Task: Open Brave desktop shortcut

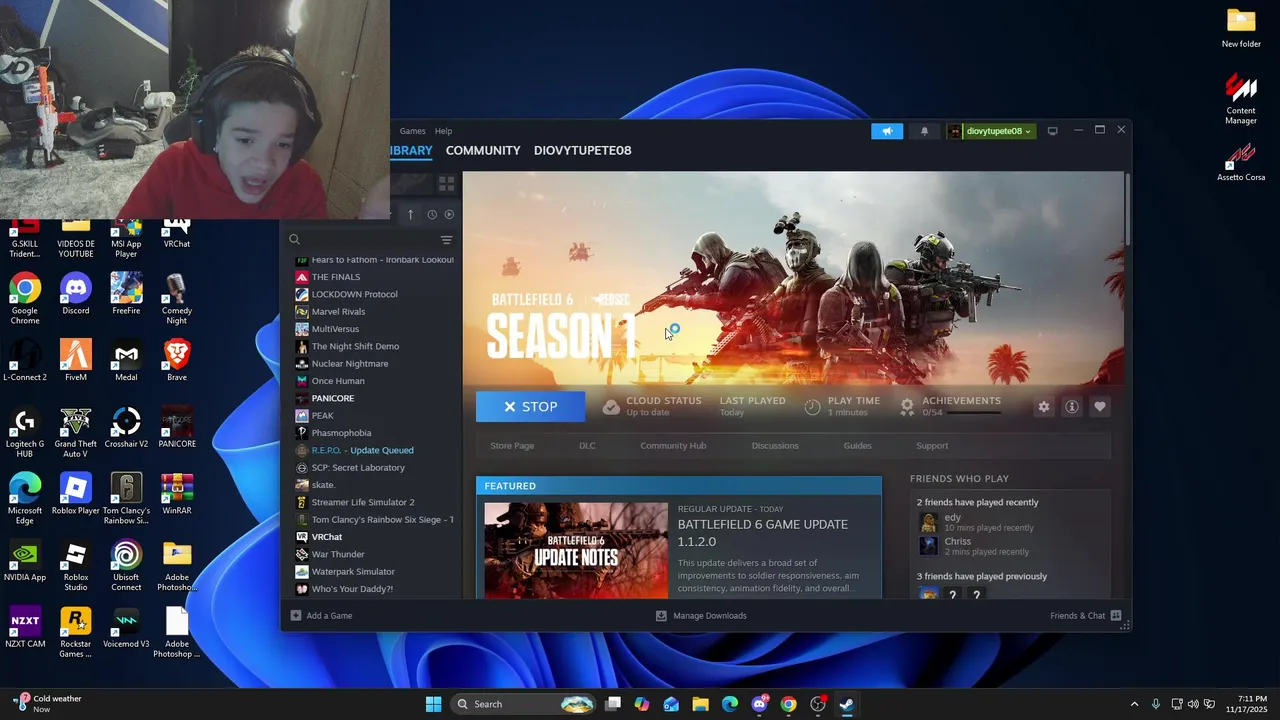Action: pyautogui.click(x=177, y=361)
